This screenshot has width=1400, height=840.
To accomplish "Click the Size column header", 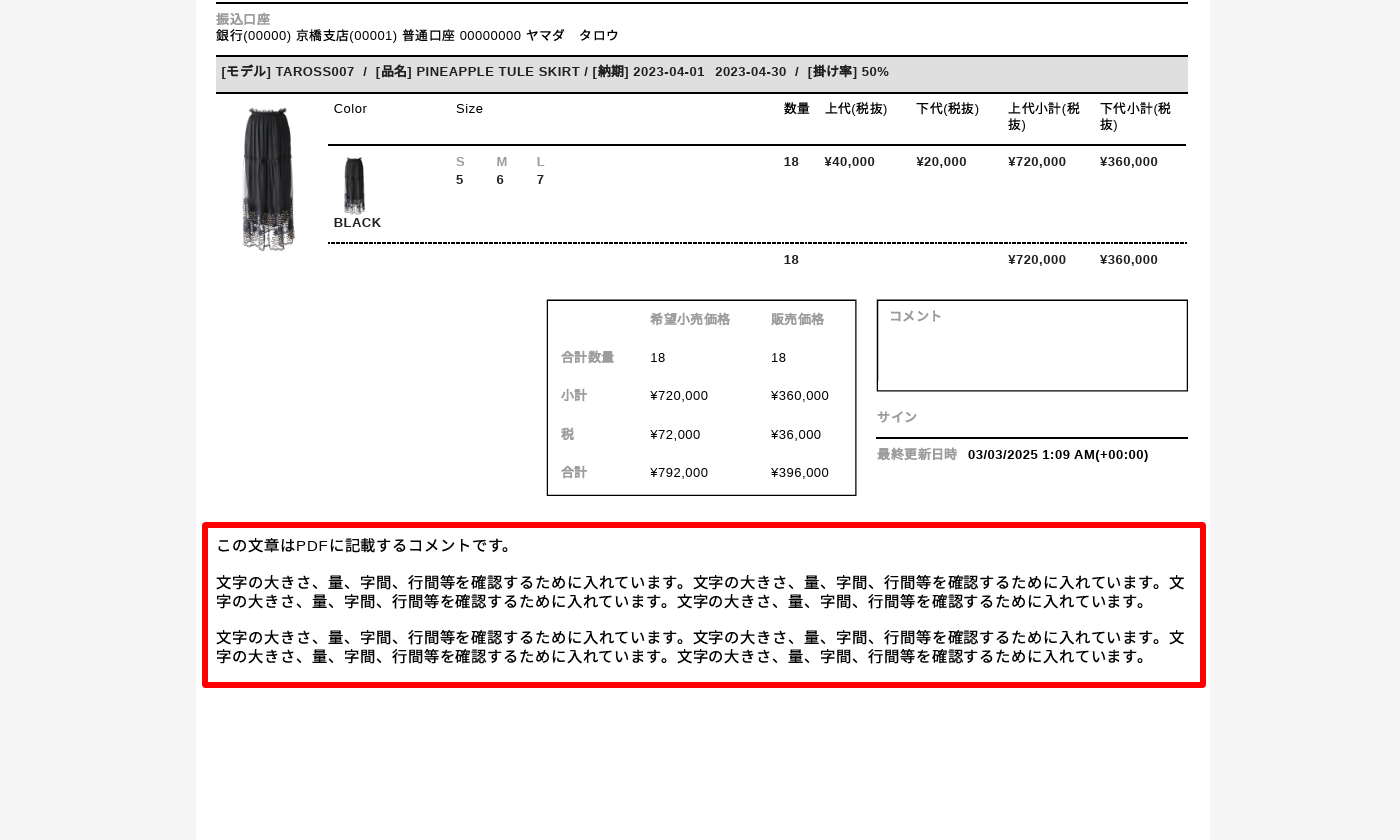I will (469, 108).
